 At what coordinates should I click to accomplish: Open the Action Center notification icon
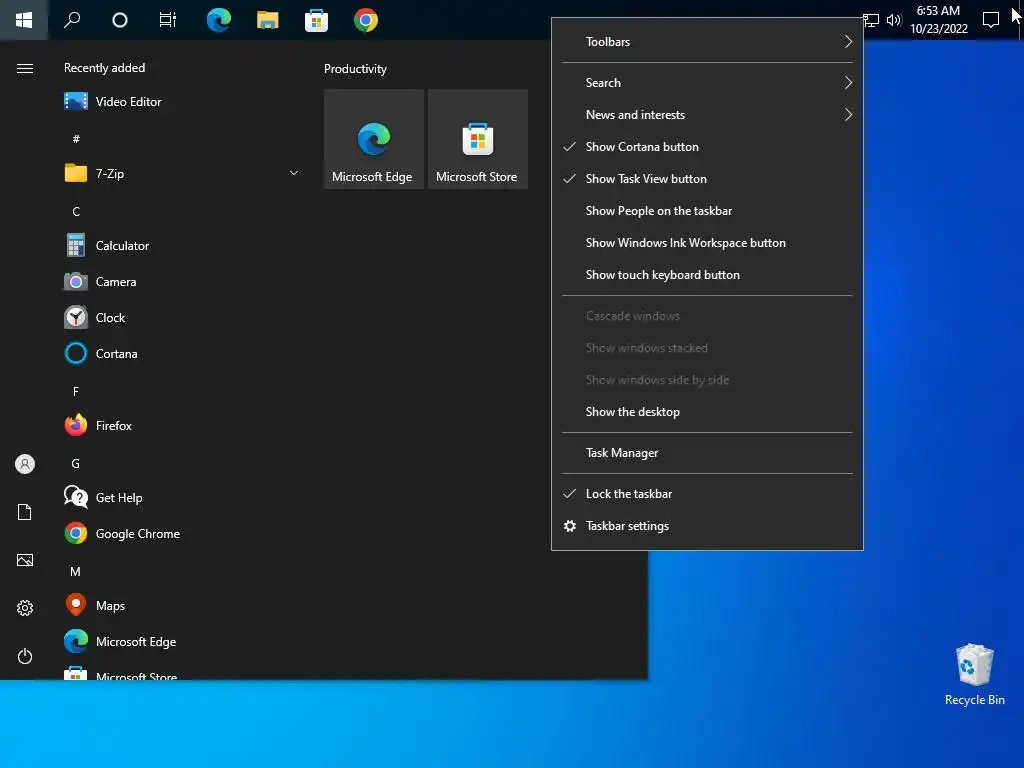991,20
